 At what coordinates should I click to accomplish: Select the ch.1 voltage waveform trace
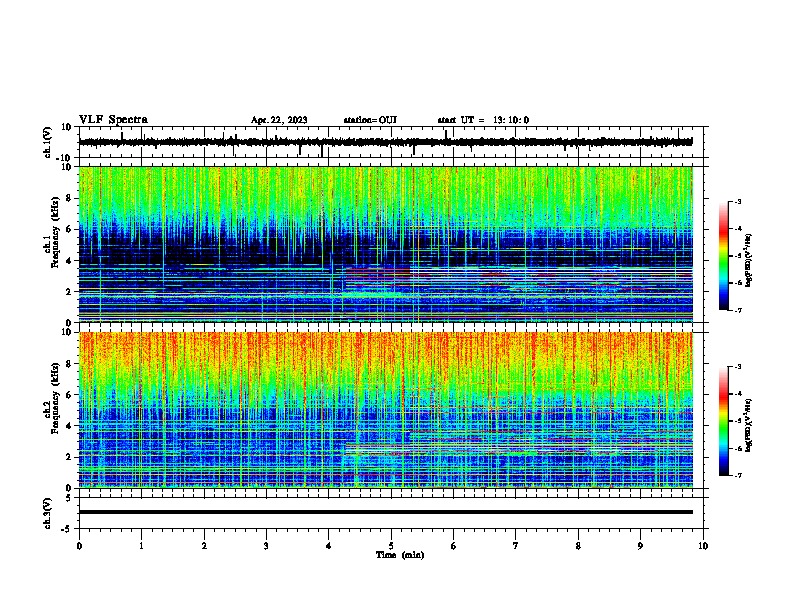385,142
